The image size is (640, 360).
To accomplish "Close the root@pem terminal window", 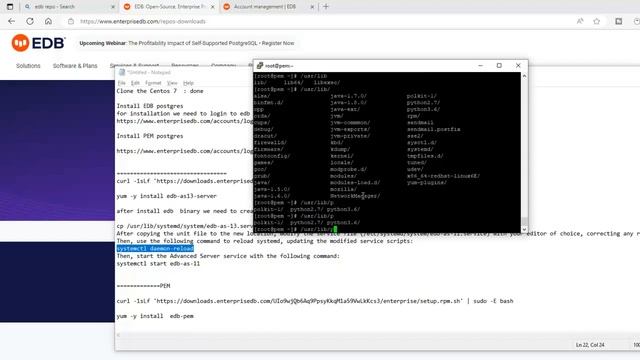I will [x=518, y=65].
